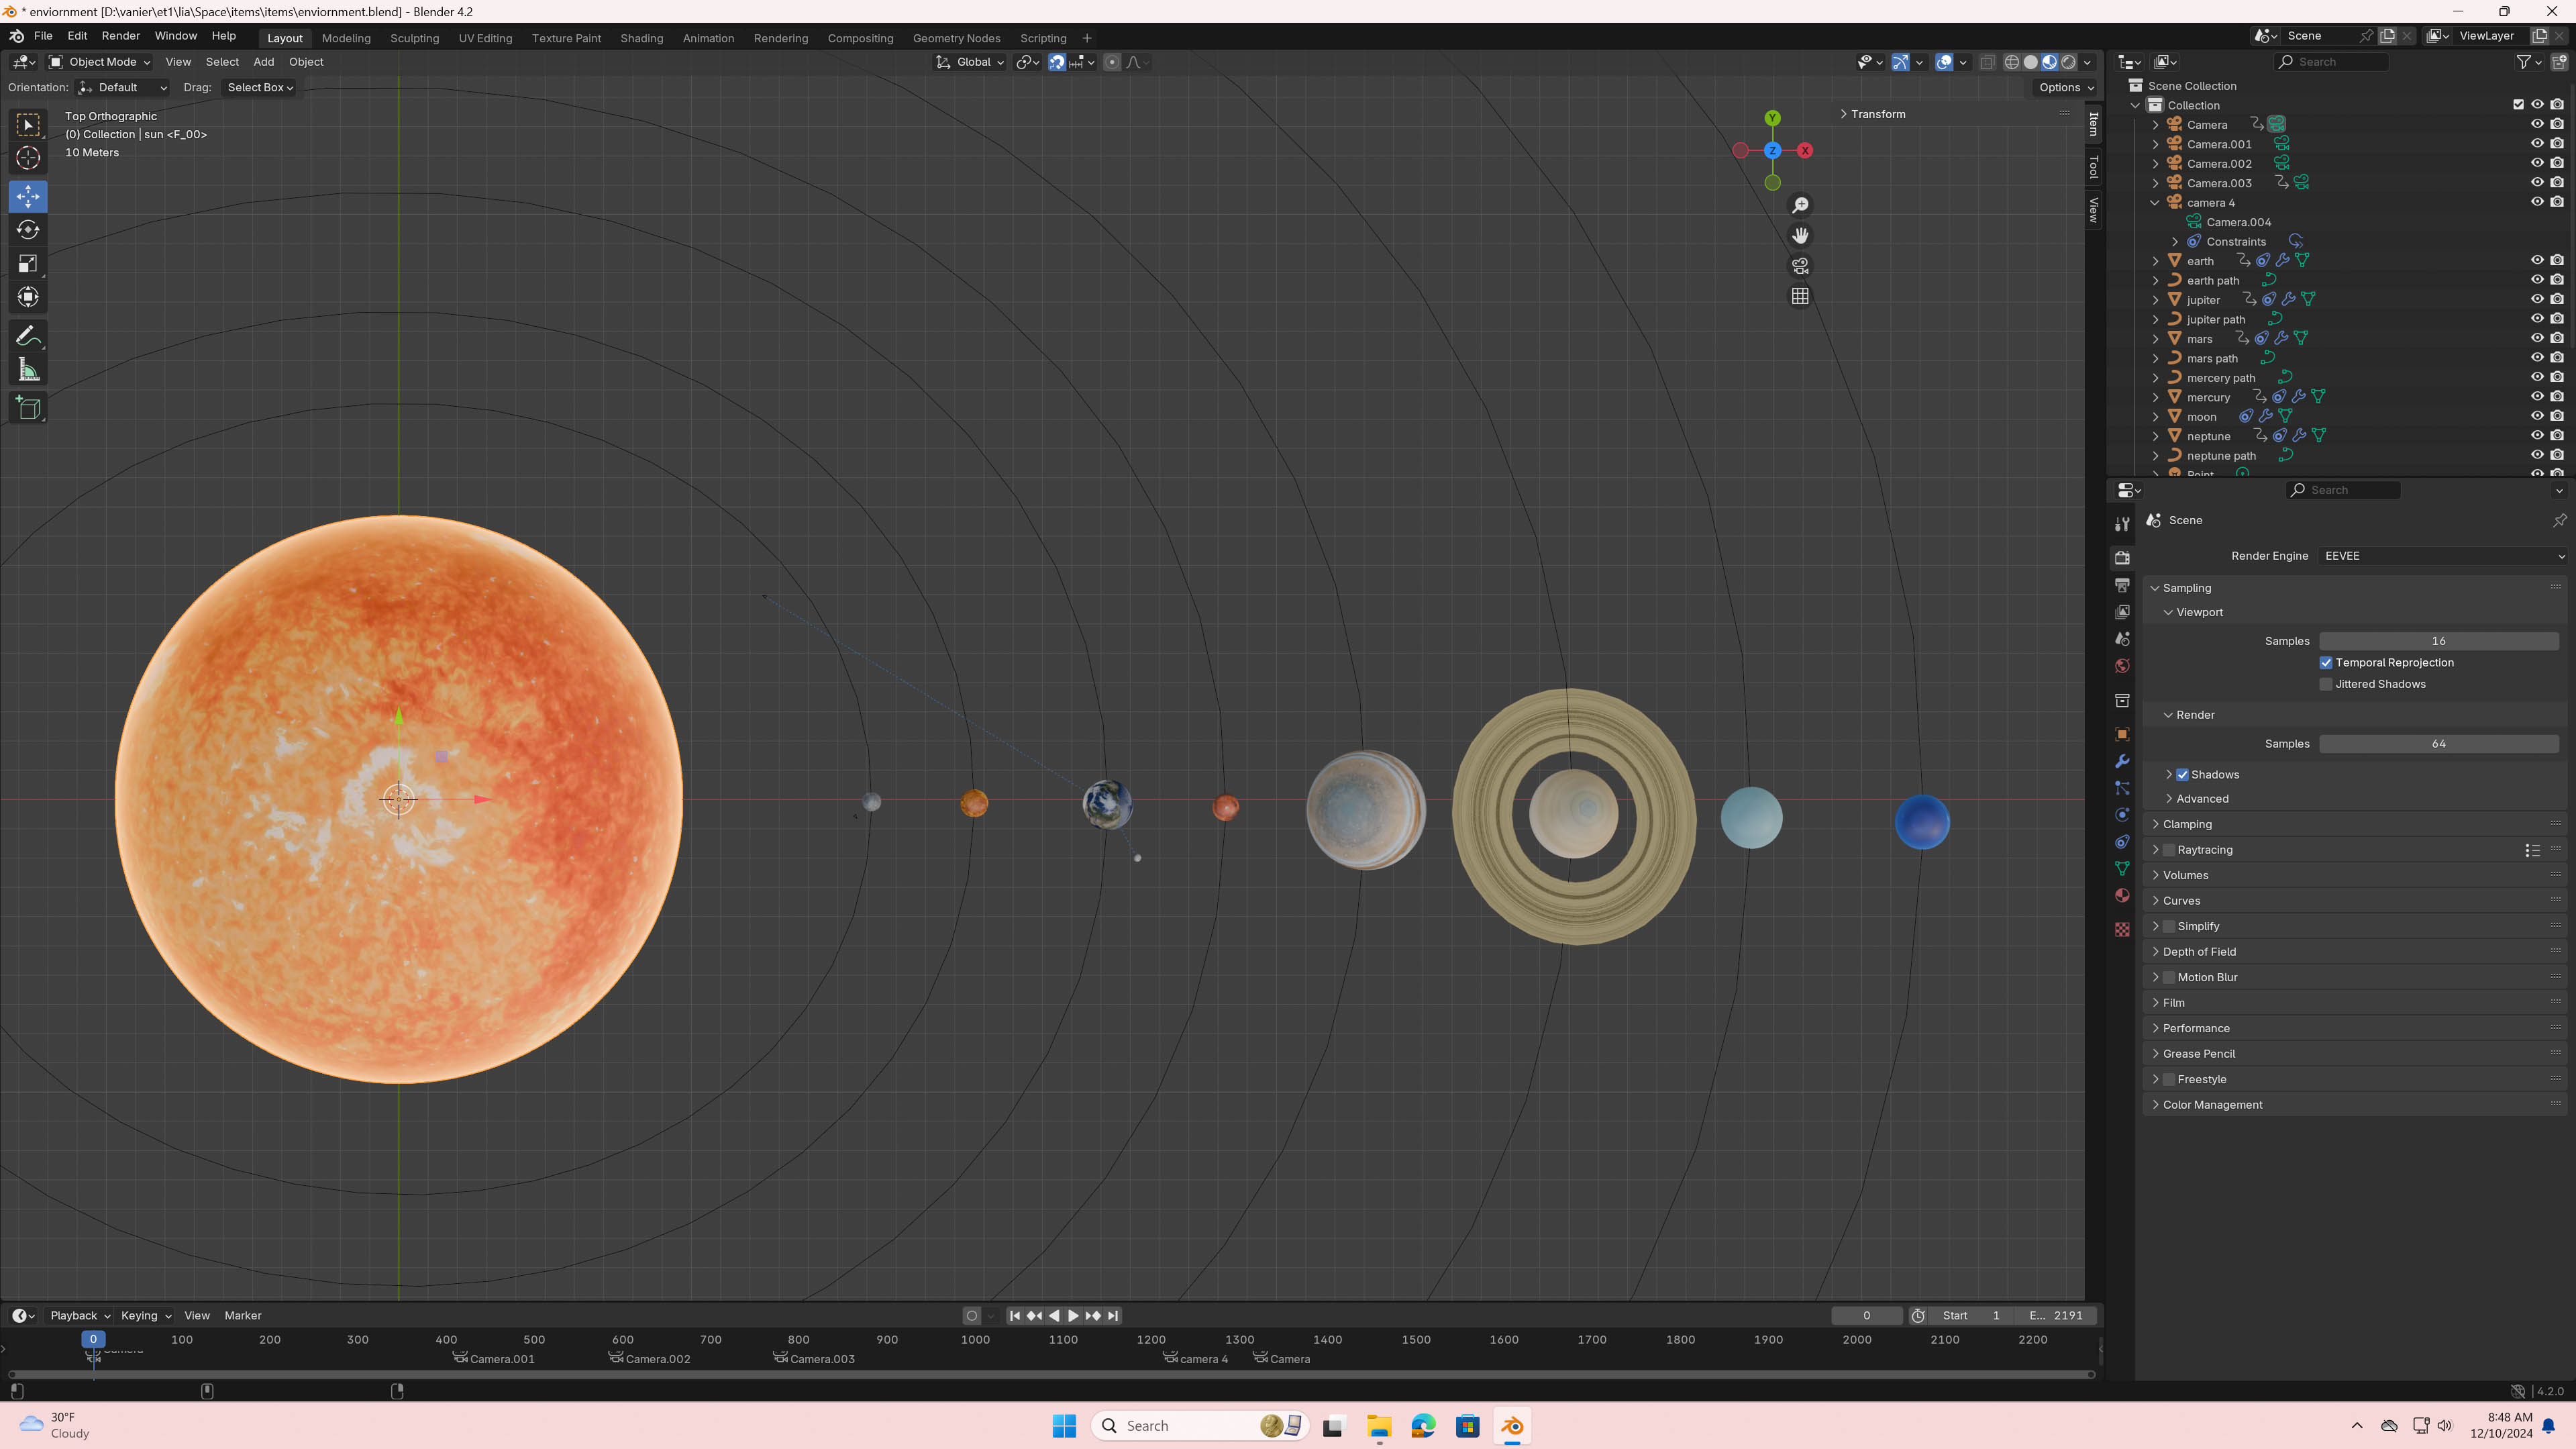Hide the jupiter object in outliner
2576x1449 pixels.
[2537, 299]
